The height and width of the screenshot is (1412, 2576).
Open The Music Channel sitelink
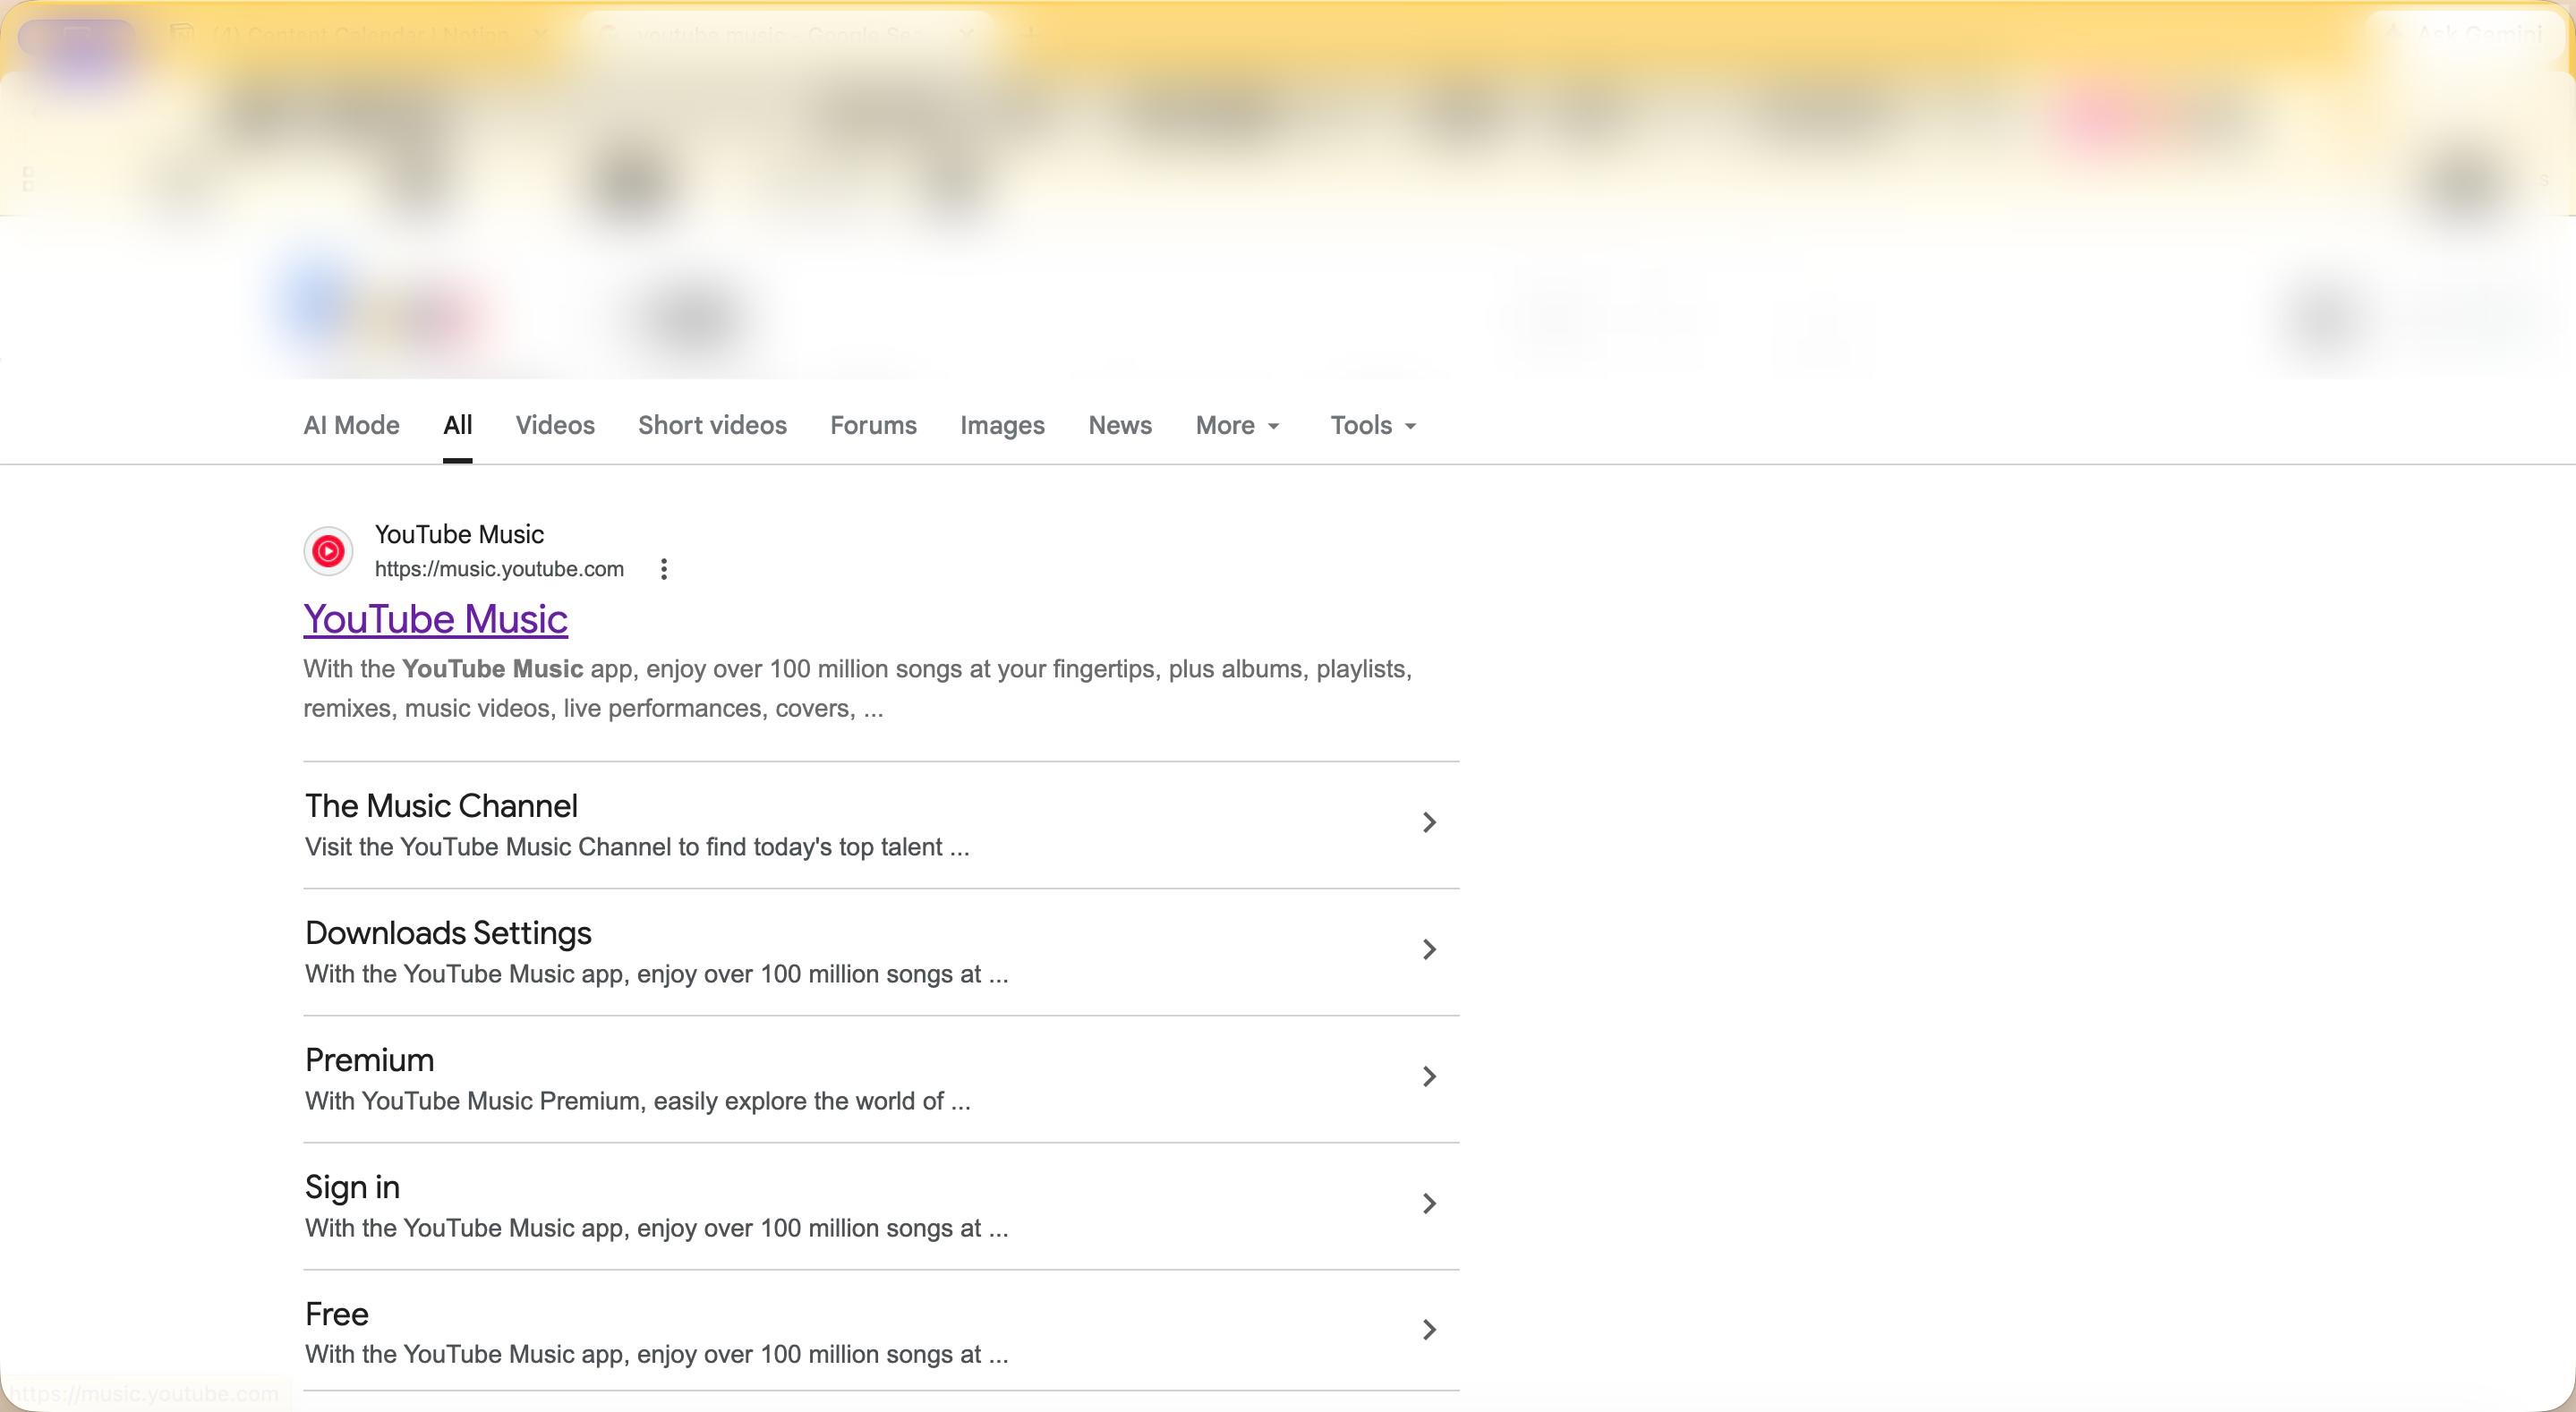[x=441, y=806]
